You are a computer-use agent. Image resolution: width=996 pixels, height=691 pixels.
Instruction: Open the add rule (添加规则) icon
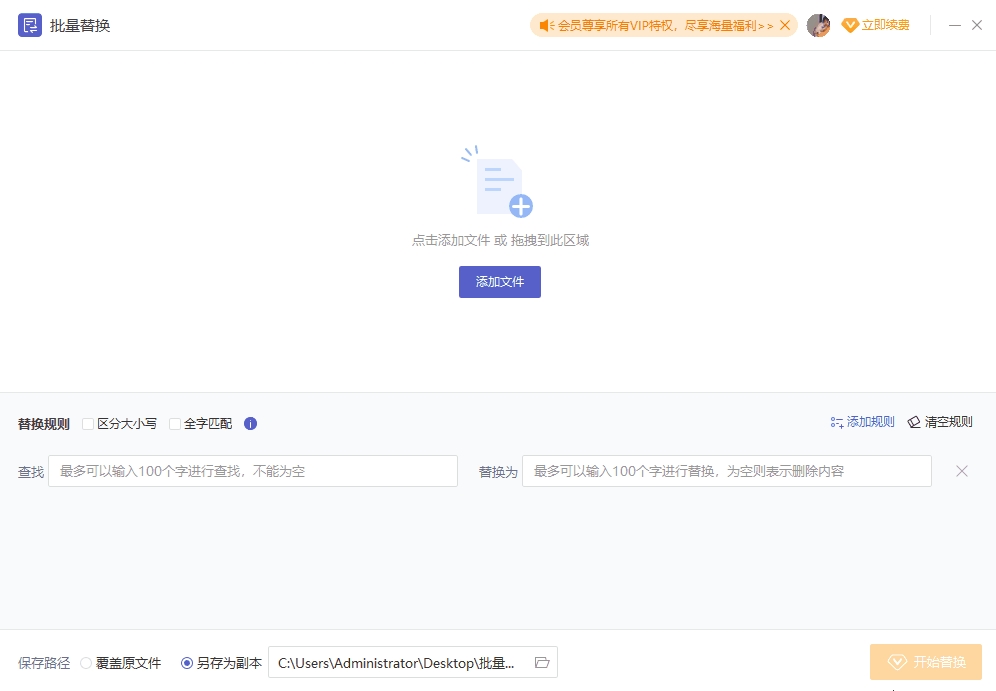[x=837, y=422]
